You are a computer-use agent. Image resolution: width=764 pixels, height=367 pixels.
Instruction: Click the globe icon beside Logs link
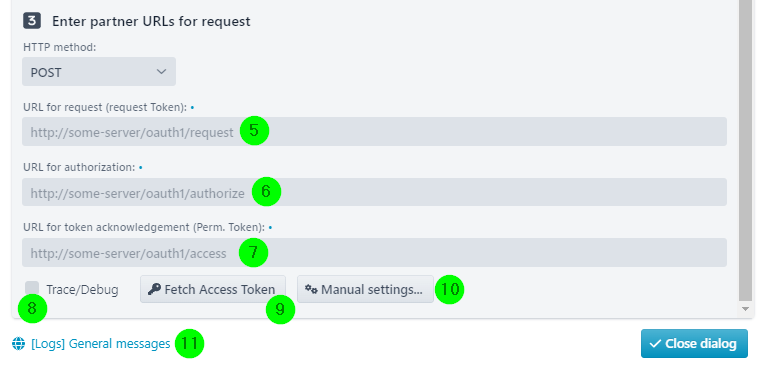[x=18, y=344]
